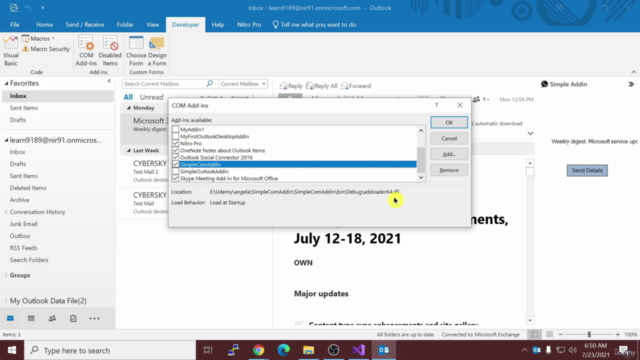Image resolution: width=640 pixels, height=360 pixels.
Task: Expand My Outlook Data File(2)
Action: pos(6,301)
